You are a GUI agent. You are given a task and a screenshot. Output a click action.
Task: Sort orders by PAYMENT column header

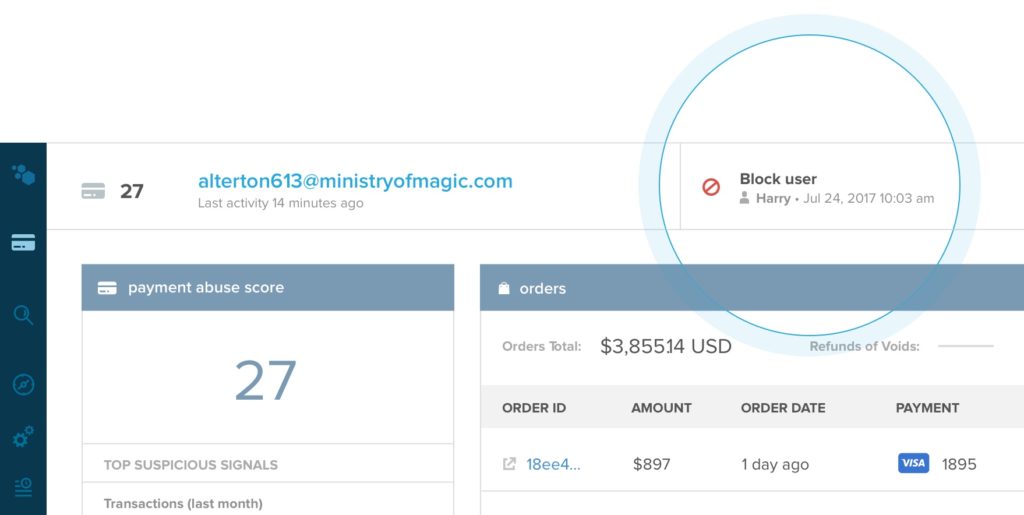(x=927, y=408)
